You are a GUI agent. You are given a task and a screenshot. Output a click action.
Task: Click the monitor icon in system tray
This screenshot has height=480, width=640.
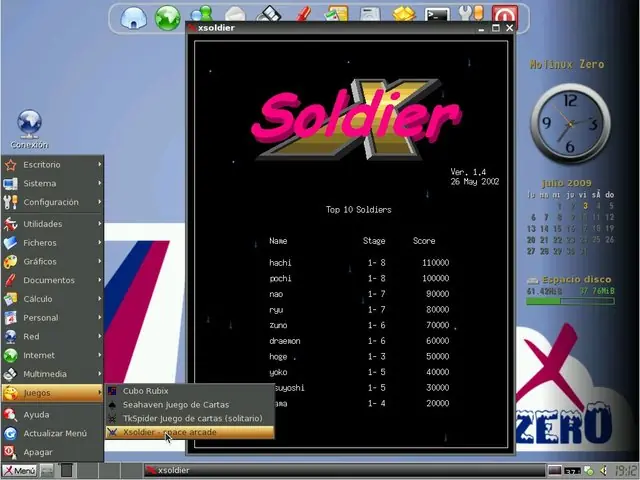click(x=554, y=471)
